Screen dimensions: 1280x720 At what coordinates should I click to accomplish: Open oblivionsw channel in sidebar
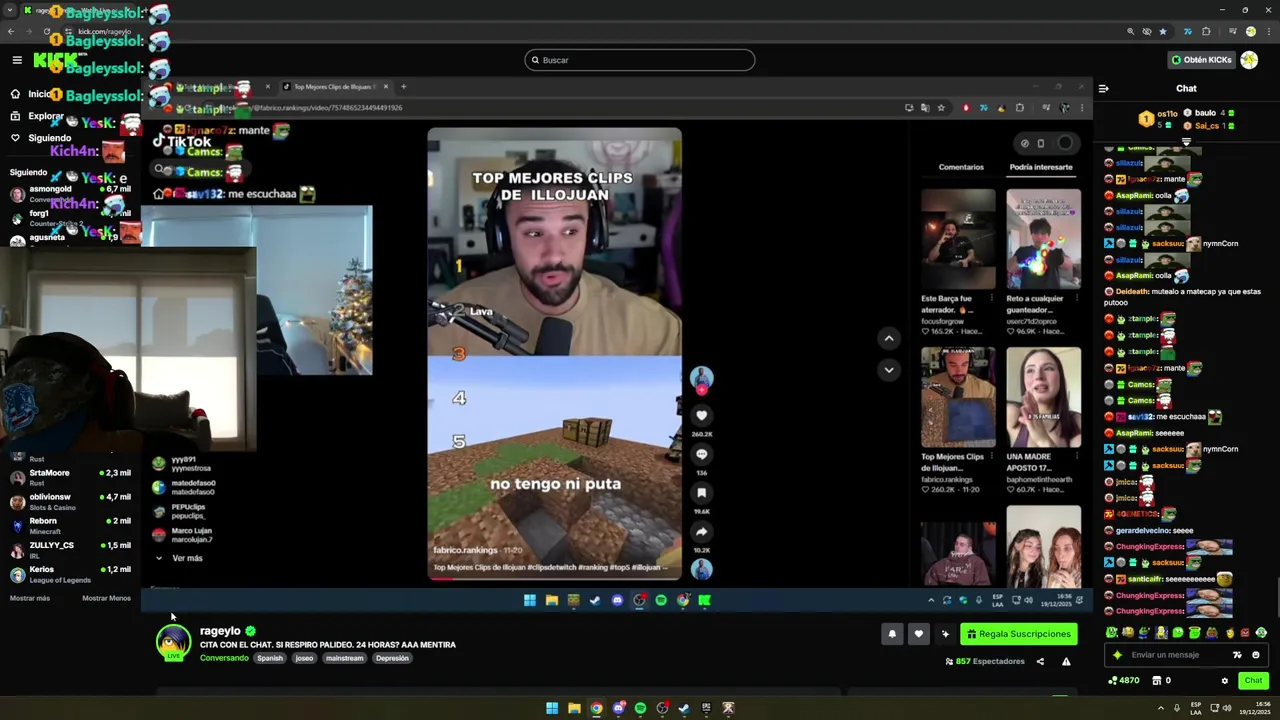tap(70, 502)
